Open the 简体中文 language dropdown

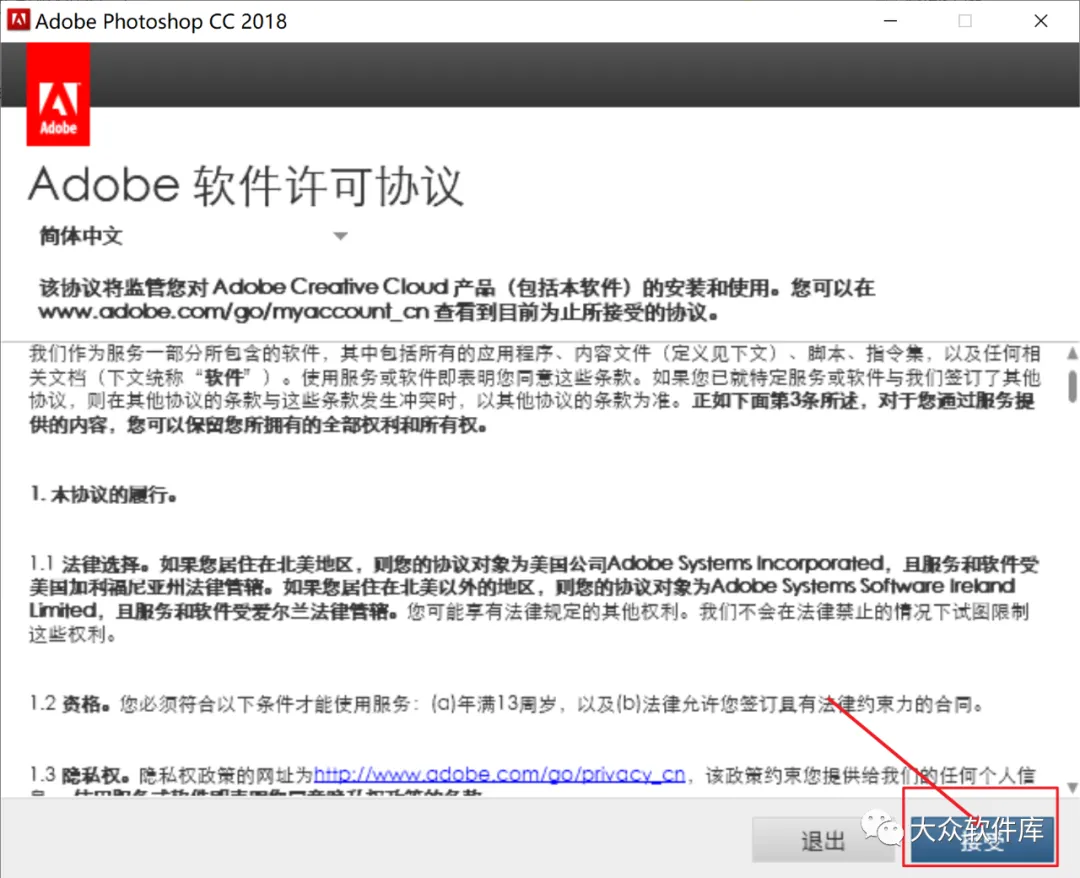[x=194, y=236]
